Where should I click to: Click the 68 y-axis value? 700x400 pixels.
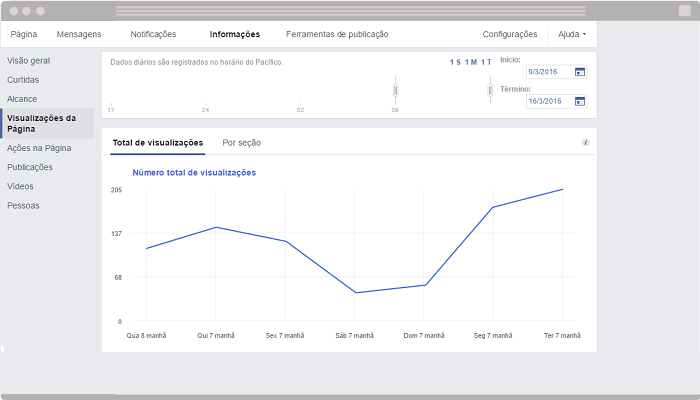click(118, 278)
